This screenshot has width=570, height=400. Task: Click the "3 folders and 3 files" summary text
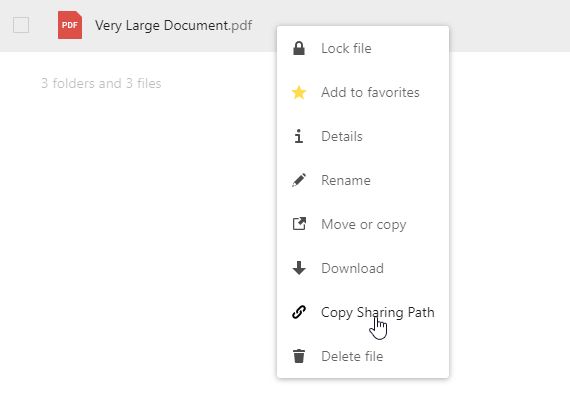click(101, 83)
